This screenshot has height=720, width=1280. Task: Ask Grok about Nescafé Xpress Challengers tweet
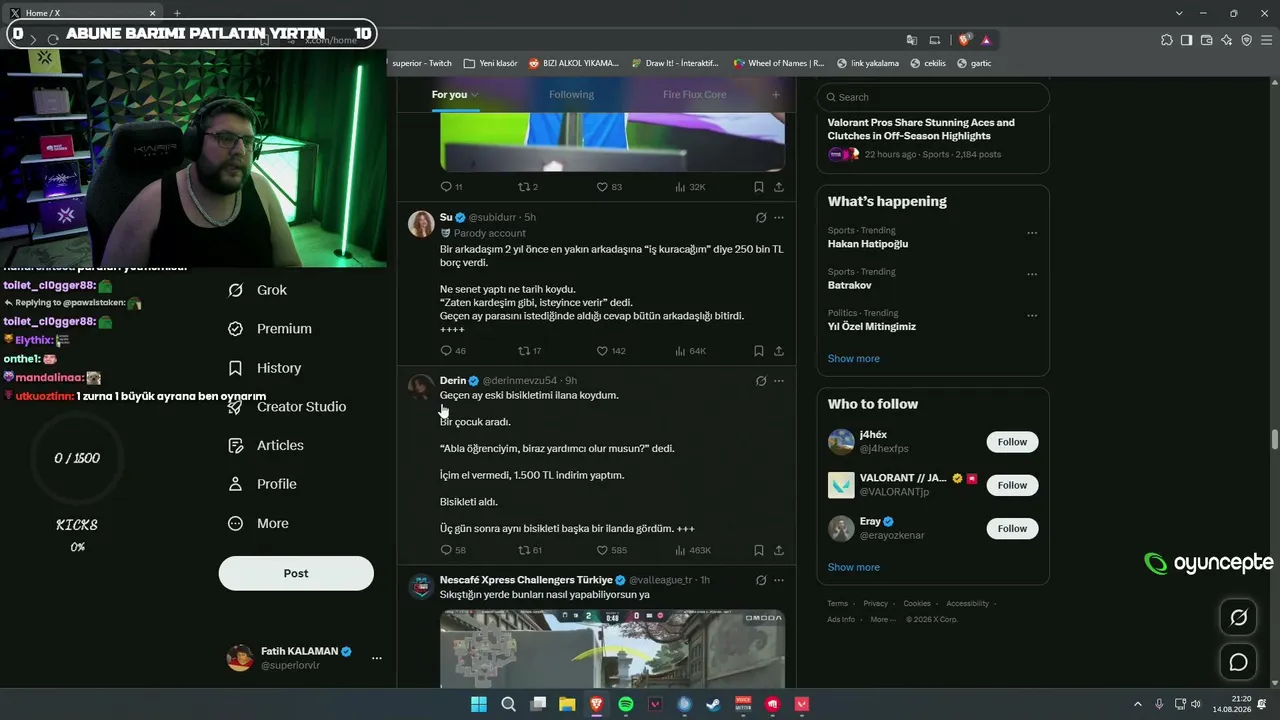pos(761,580)
